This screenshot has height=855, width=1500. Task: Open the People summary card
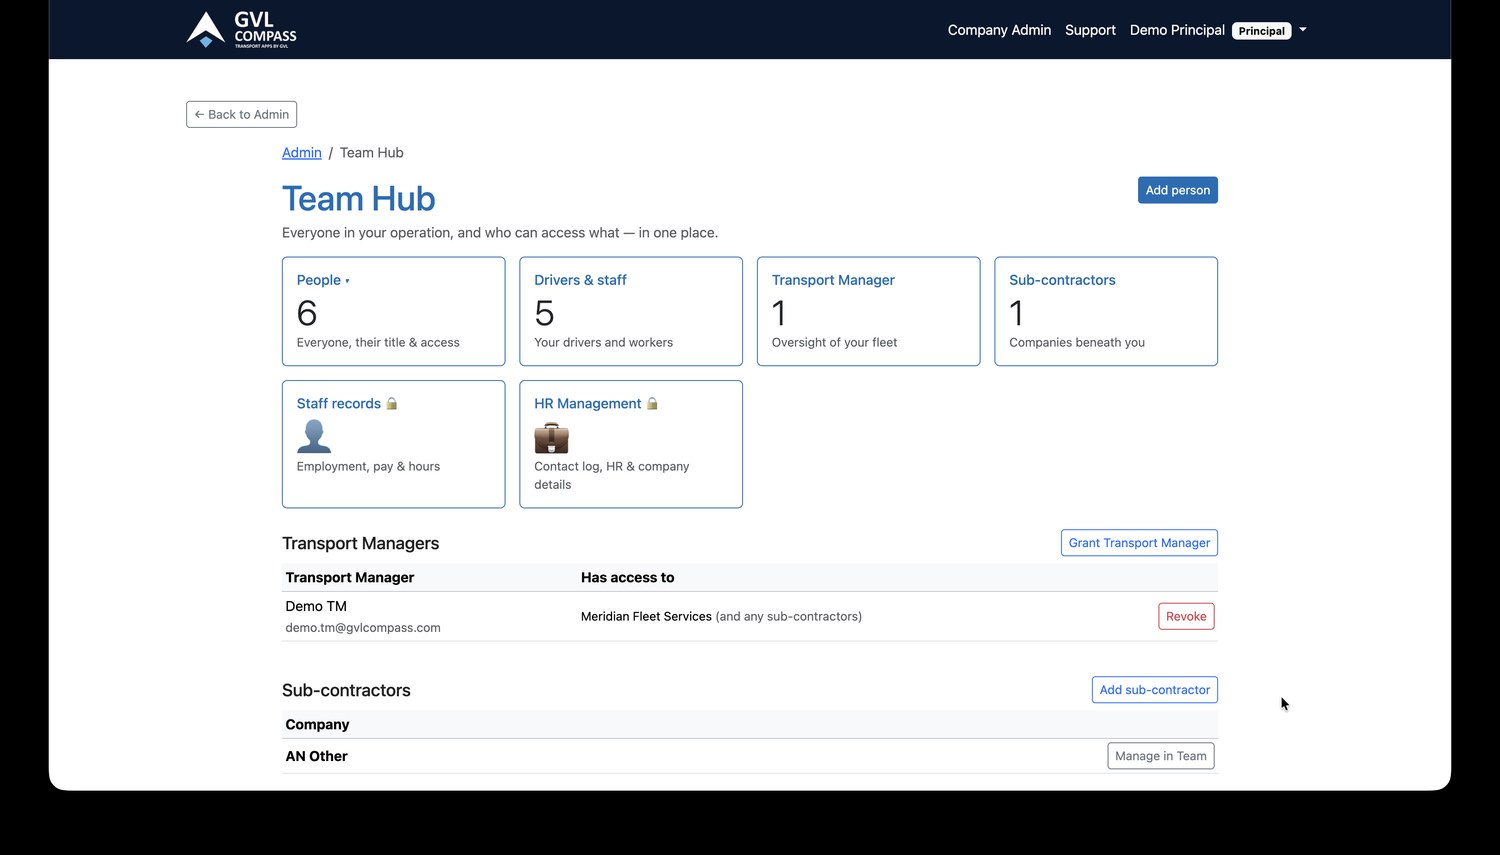pos(394,311)
